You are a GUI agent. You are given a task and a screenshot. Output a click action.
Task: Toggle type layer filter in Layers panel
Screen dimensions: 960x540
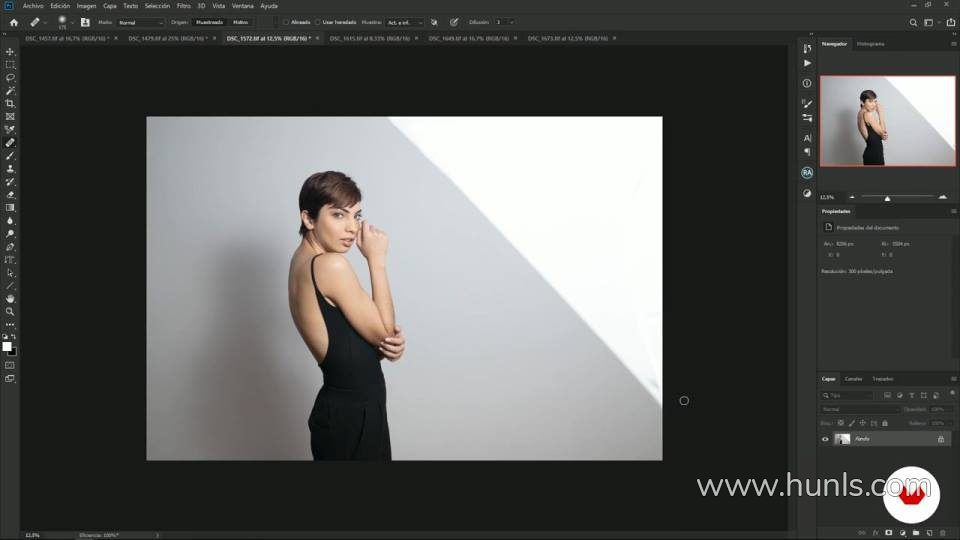pos(912,396)
